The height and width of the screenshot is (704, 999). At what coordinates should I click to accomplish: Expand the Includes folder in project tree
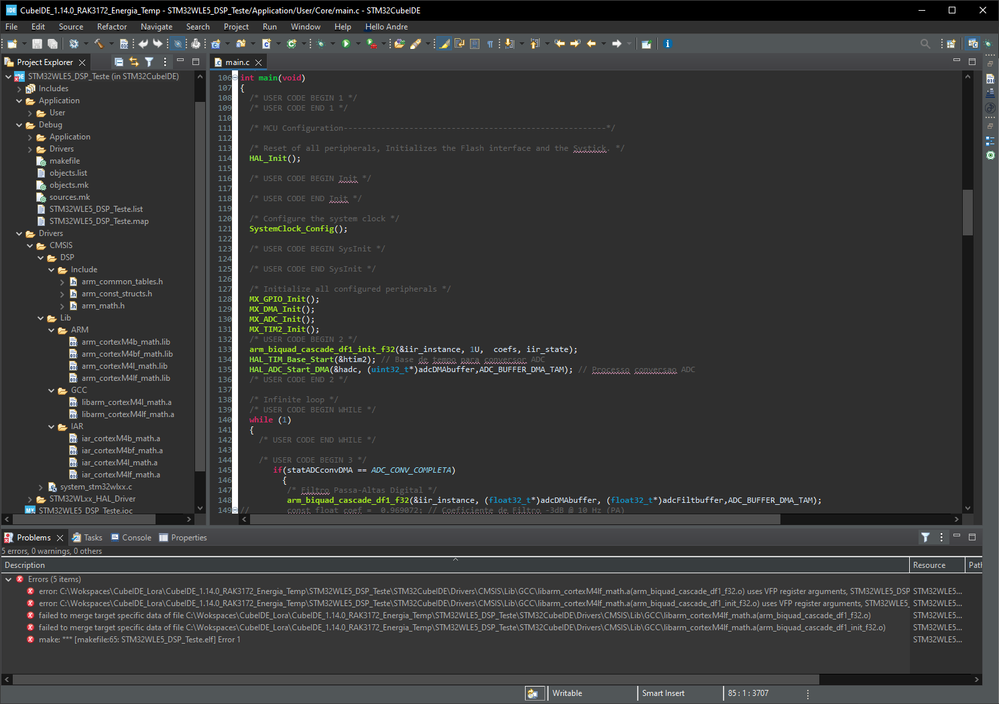coord(19,89)
